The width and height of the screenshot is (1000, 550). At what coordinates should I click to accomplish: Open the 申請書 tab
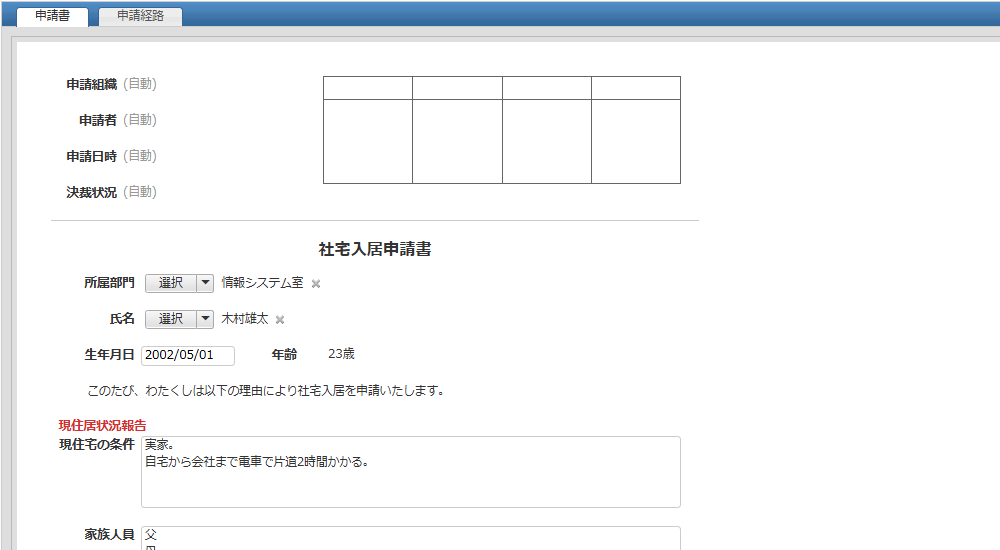click(x=52, y=16)
